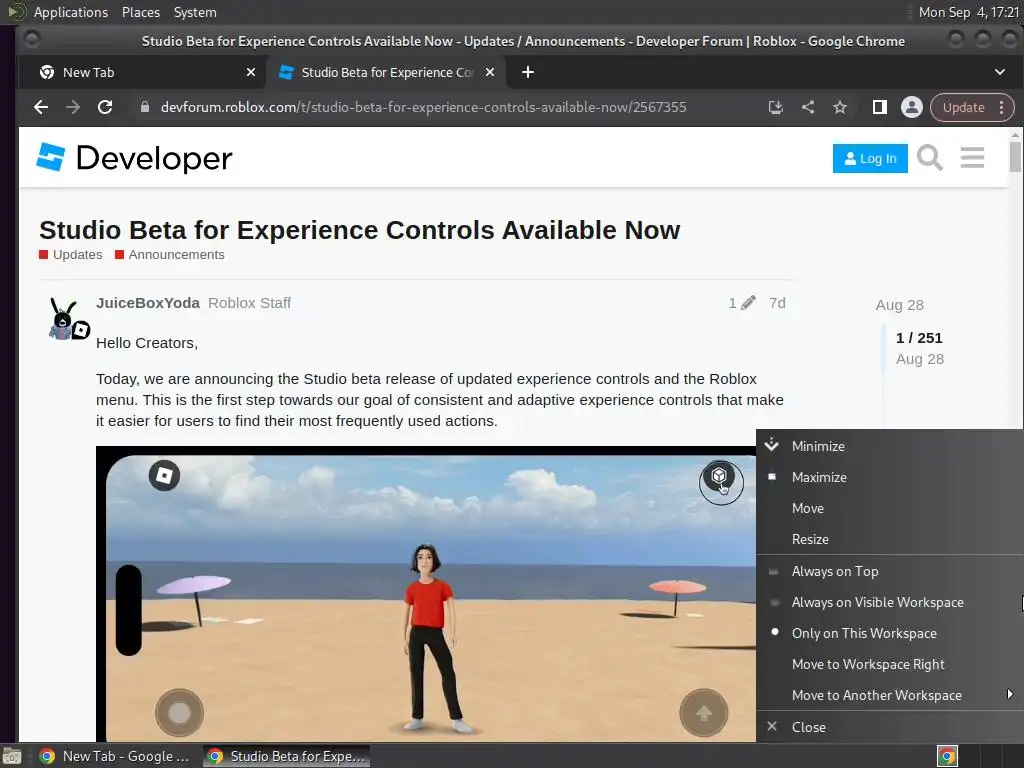
Task: Toggle Always on Visible Workspace option
Action: point(889,602)
